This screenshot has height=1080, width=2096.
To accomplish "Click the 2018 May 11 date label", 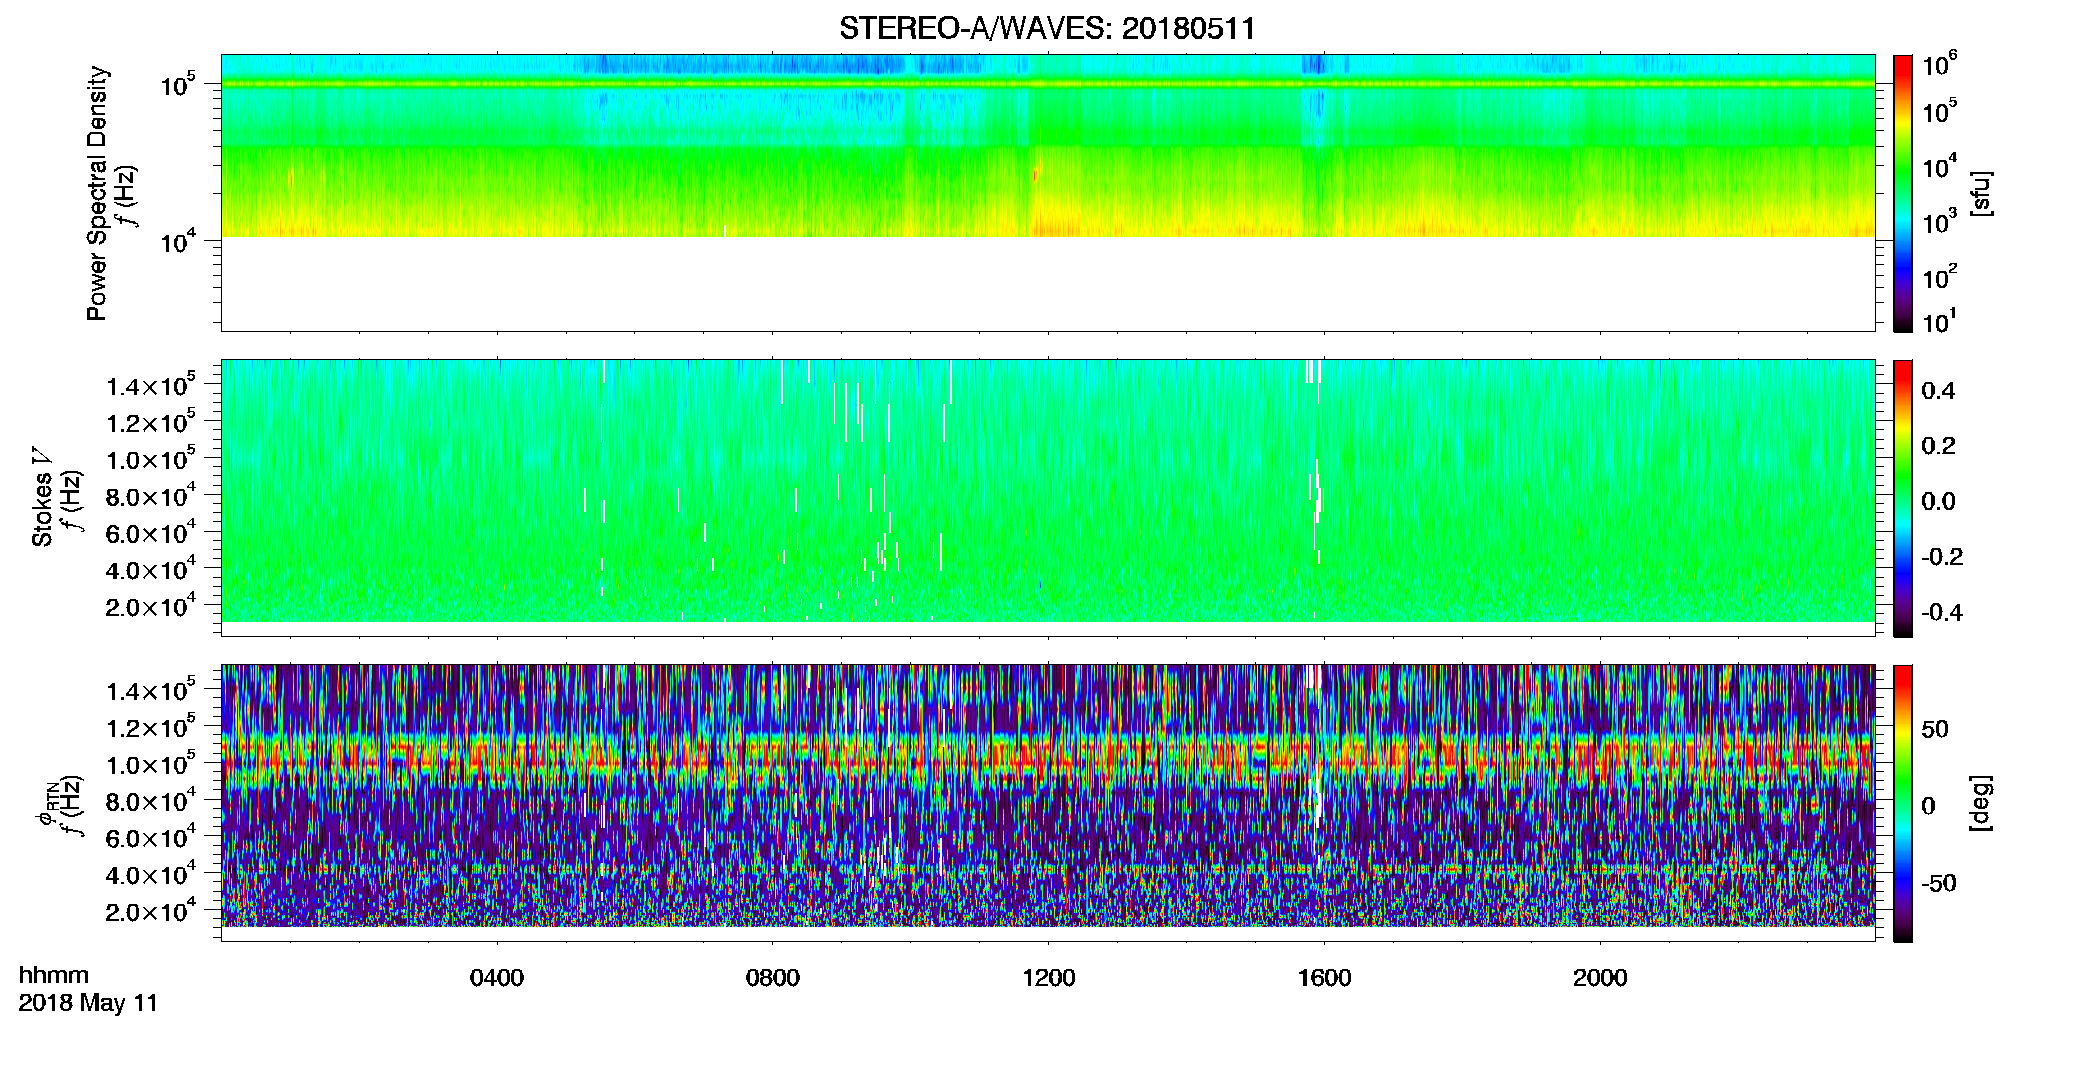I will pyautogui.click(x=88, y=1003).
